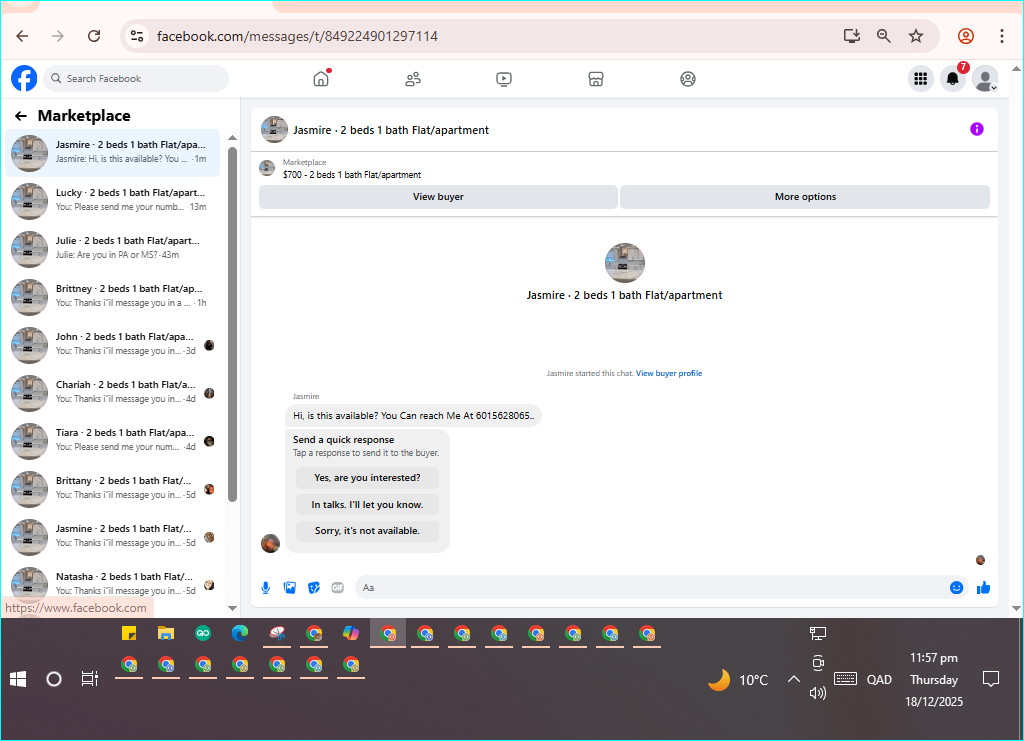Open John conversation
The height and width of the screenshot is (741, 1024).
(112, 345)
